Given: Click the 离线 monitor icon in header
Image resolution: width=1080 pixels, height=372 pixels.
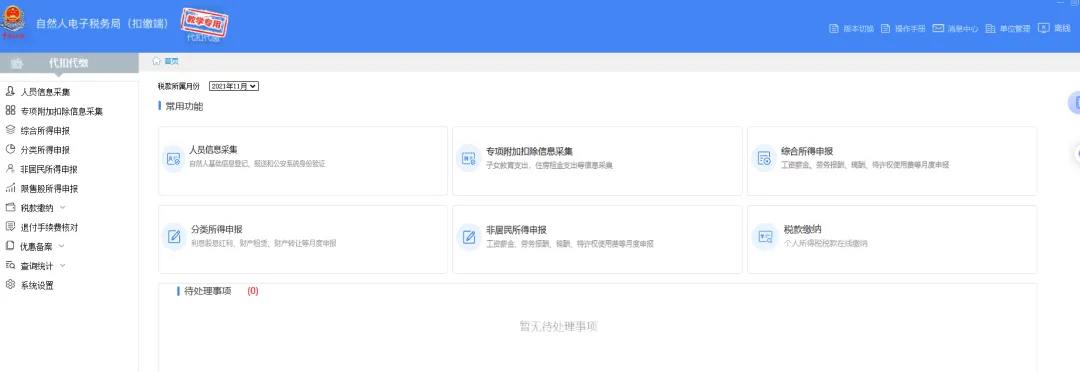Looking at the screenshot, I should pos(1043,28).
